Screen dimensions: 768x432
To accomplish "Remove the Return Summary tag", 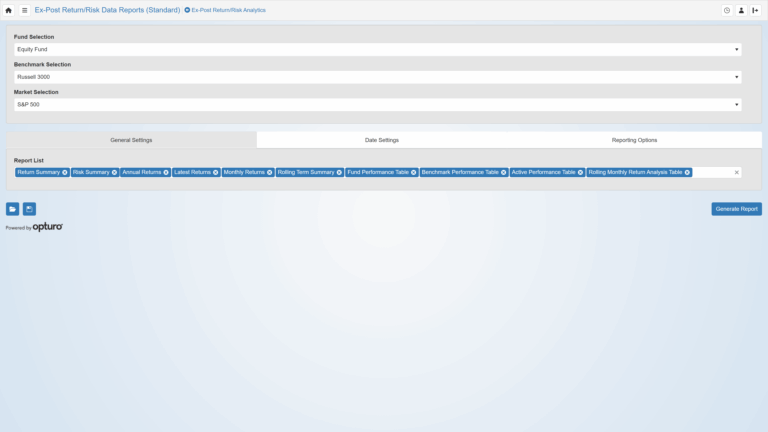I will point(65,172).
